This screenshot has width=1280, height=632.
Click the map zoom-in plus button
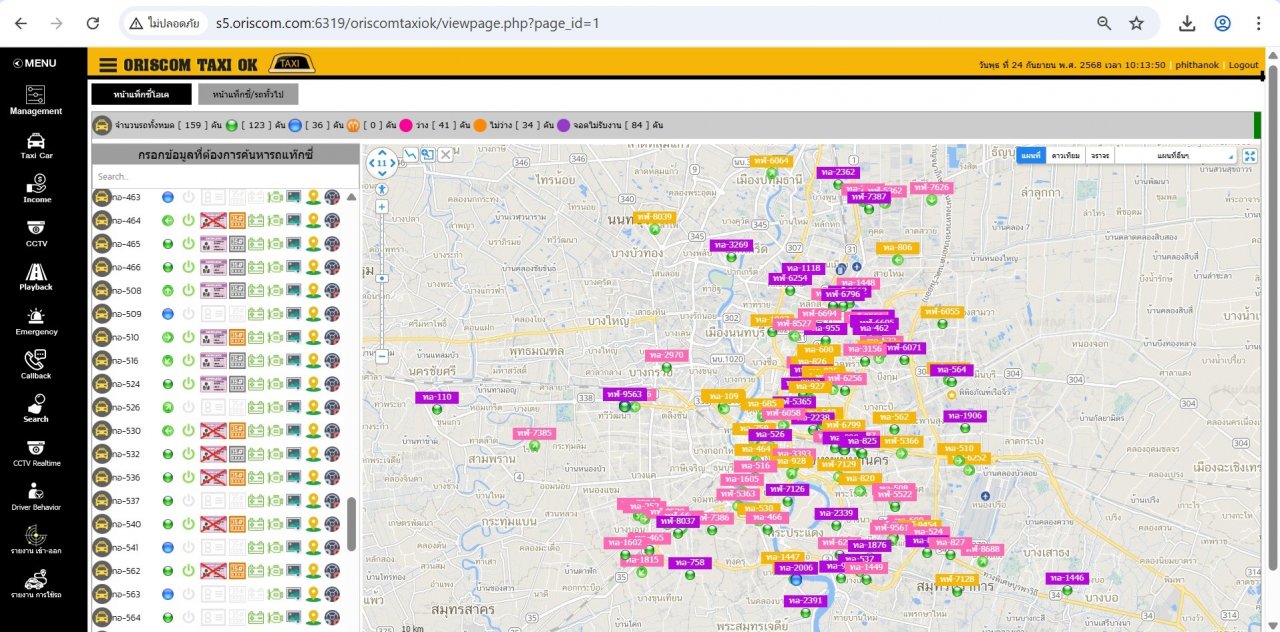381,207
